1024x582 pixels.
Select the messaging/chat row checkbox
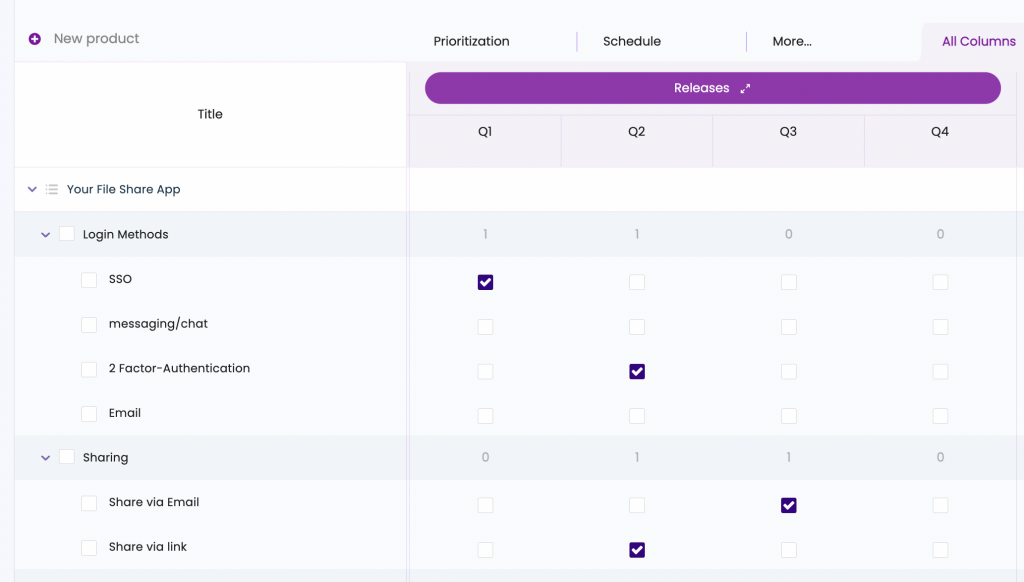(89, 325)
